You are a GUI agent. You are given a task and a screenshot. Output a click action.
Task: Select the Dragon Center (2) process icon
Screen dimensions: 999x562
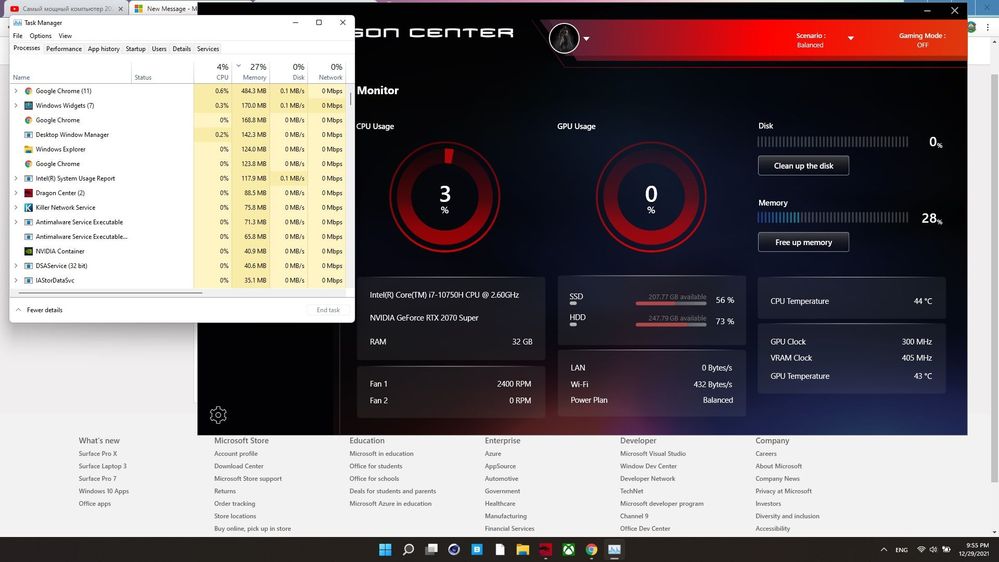(x=28, y=193)
